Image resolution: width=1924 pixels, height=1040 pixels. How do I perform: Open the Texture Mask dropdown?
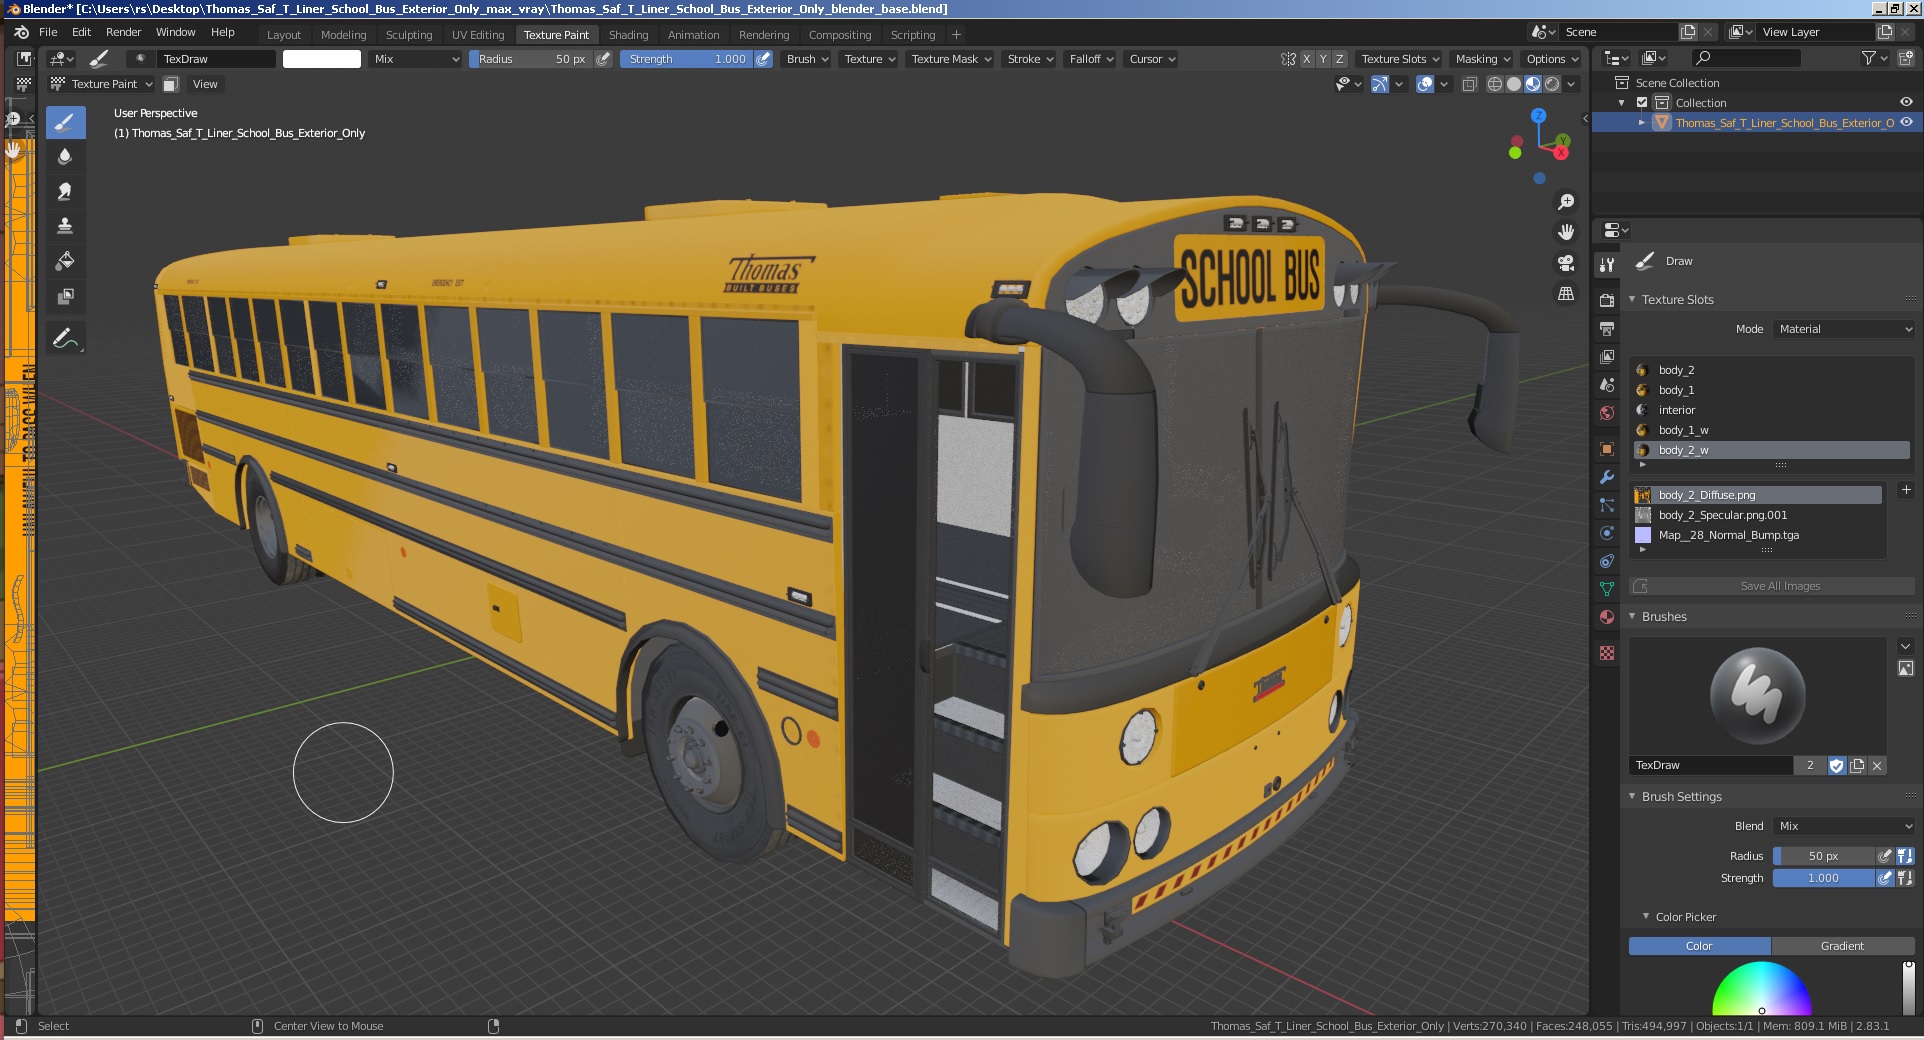tap(951, 59)
